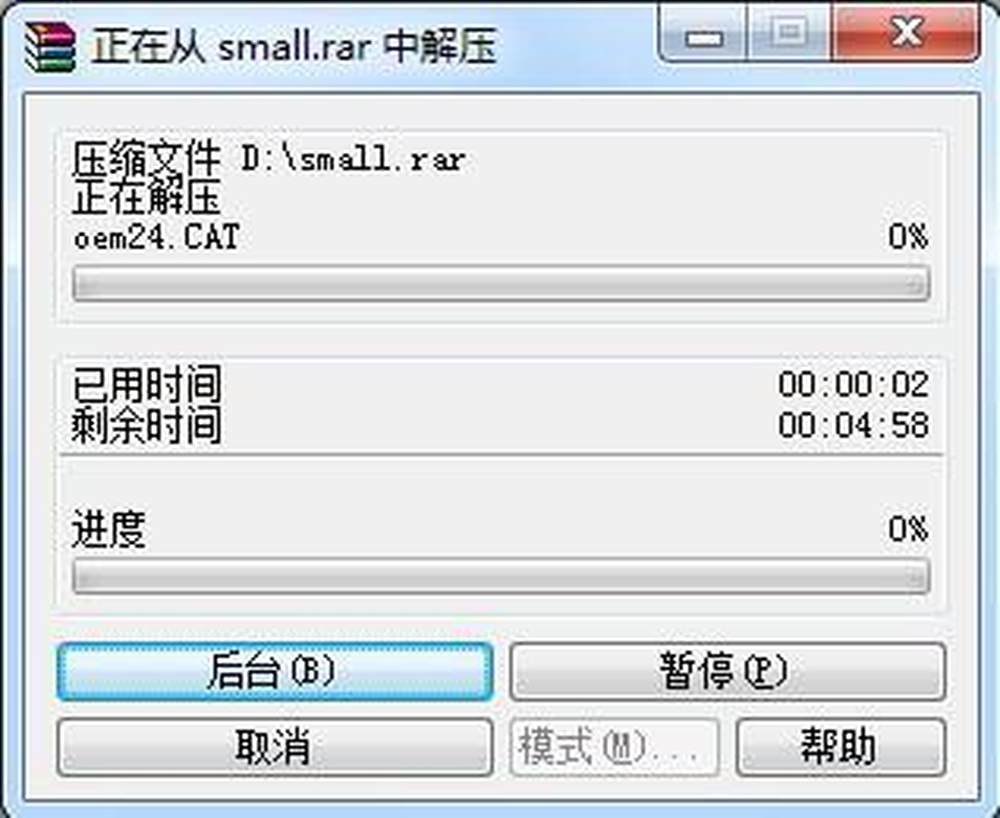Click the disabled maximize button
The width and height of the screenshot is (1000, 818).
click(x=789, y=33)
